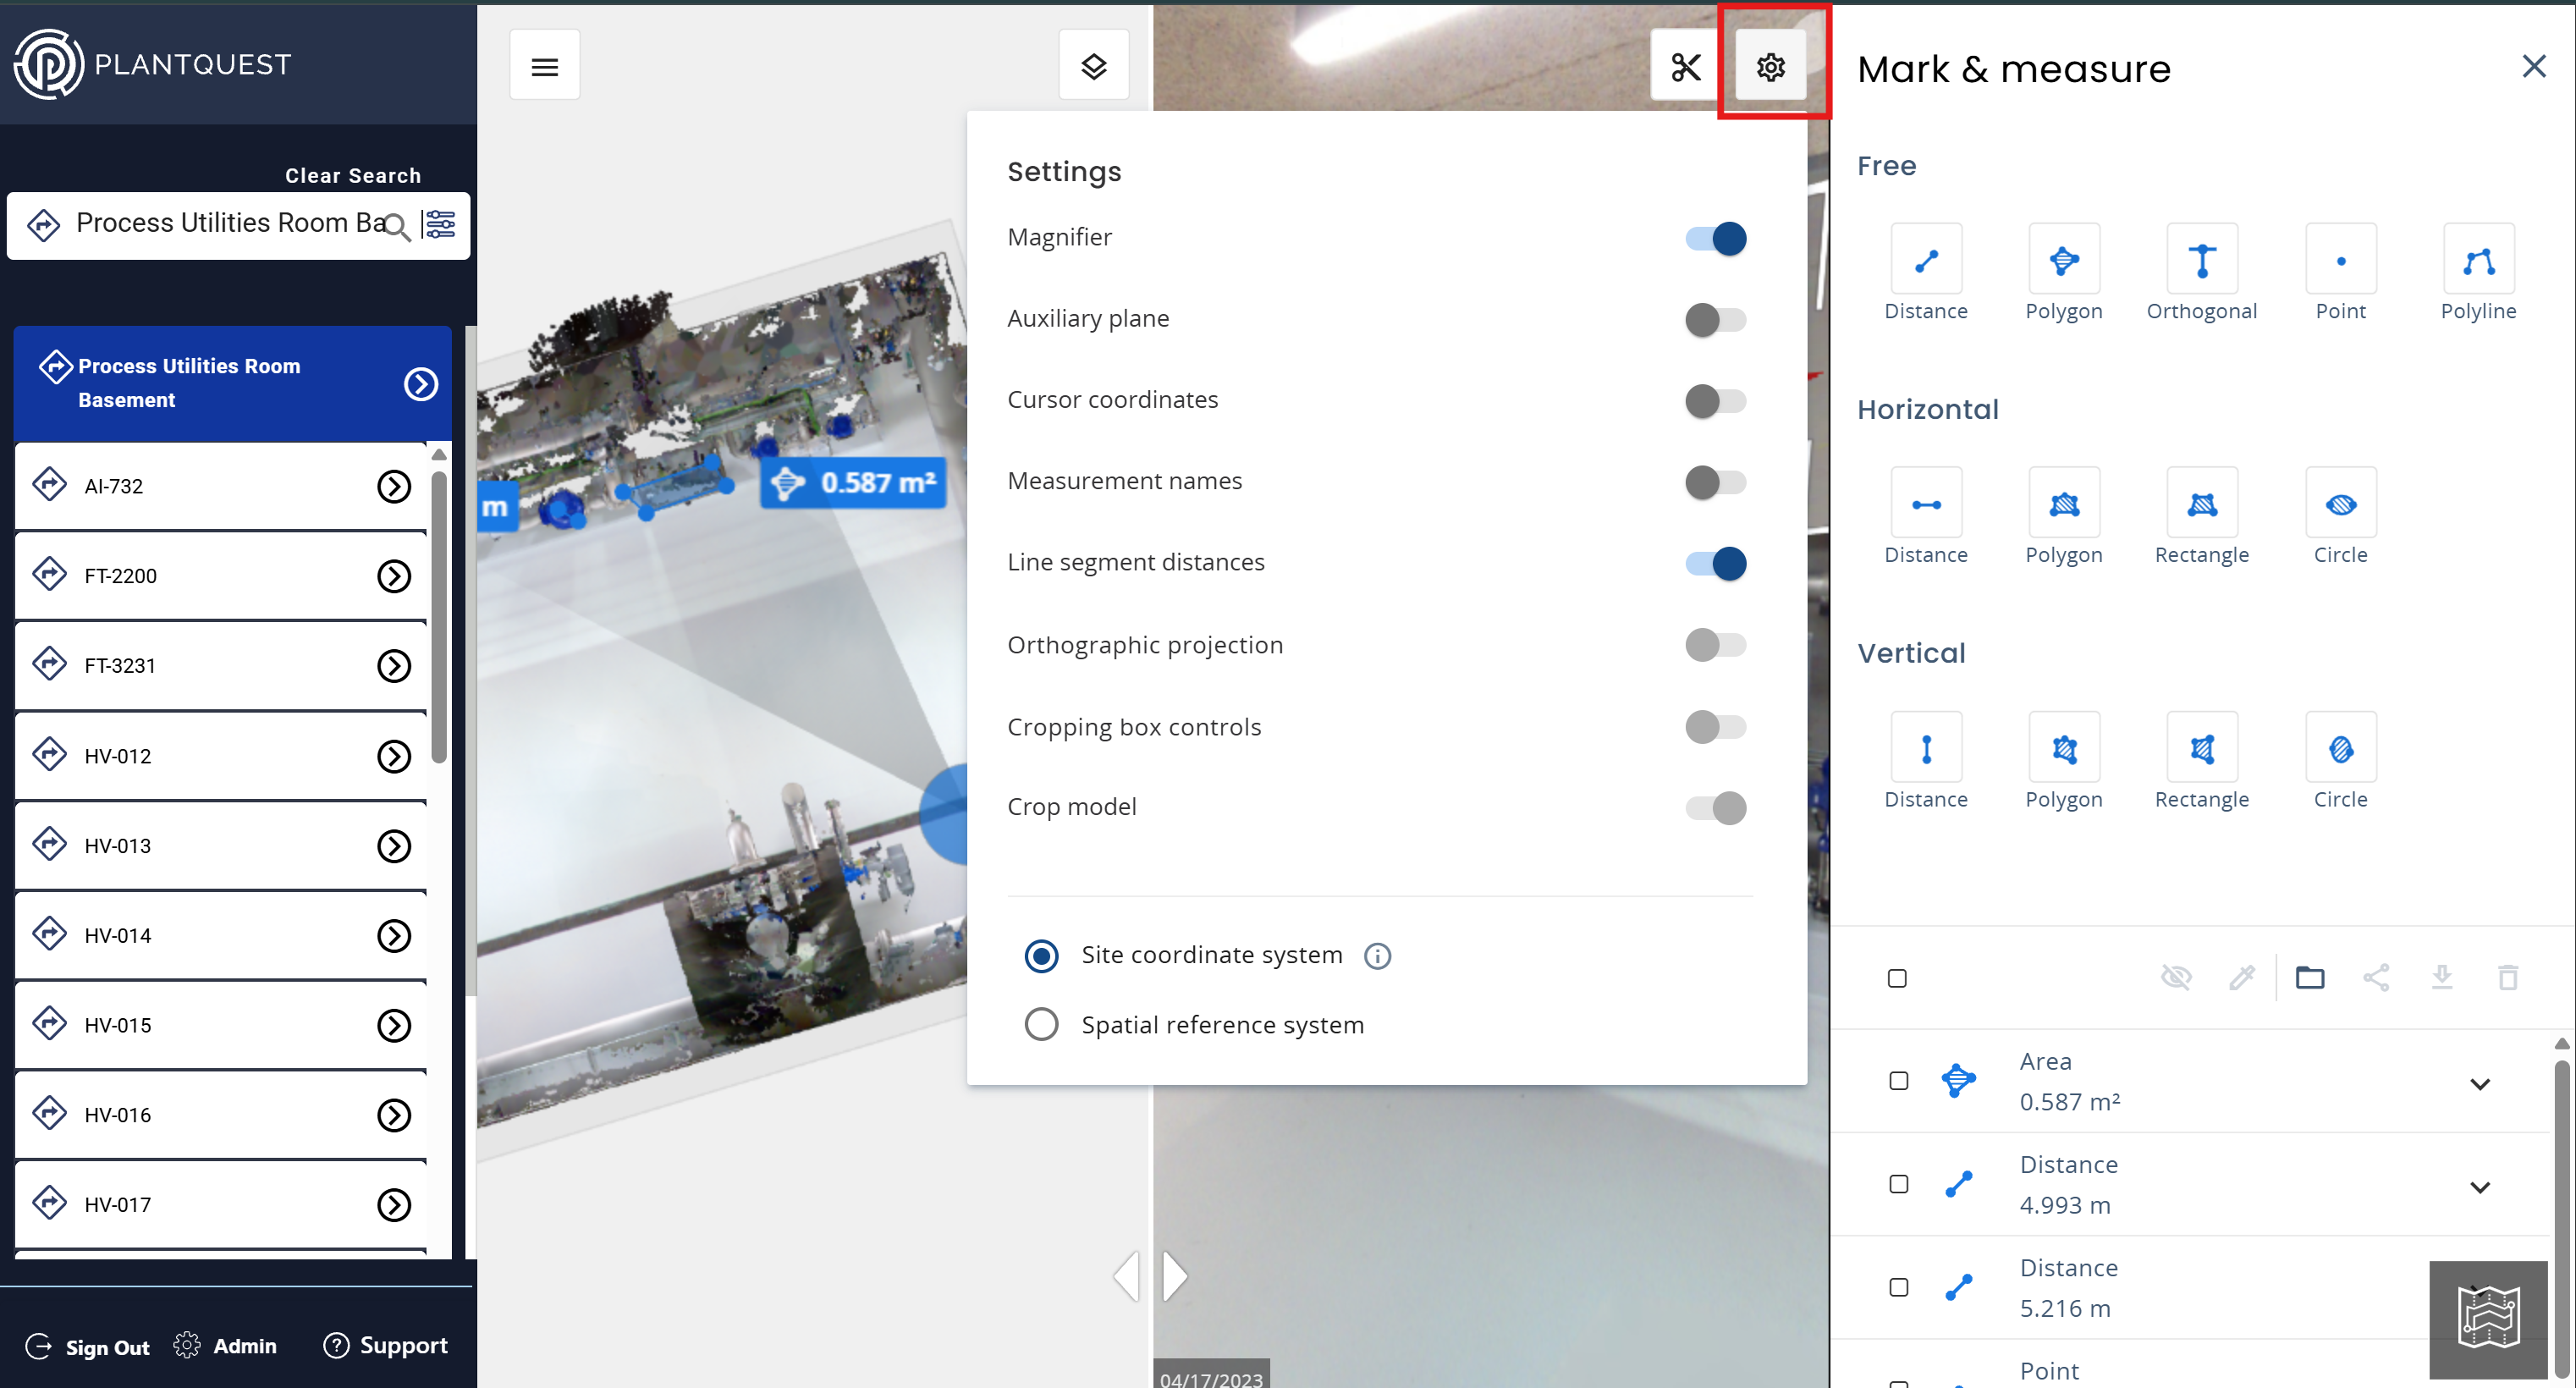Select Spatial reference system radio option
The height and width of the screenshot is (1388, 2576).
click(x=1041, y=1025)
